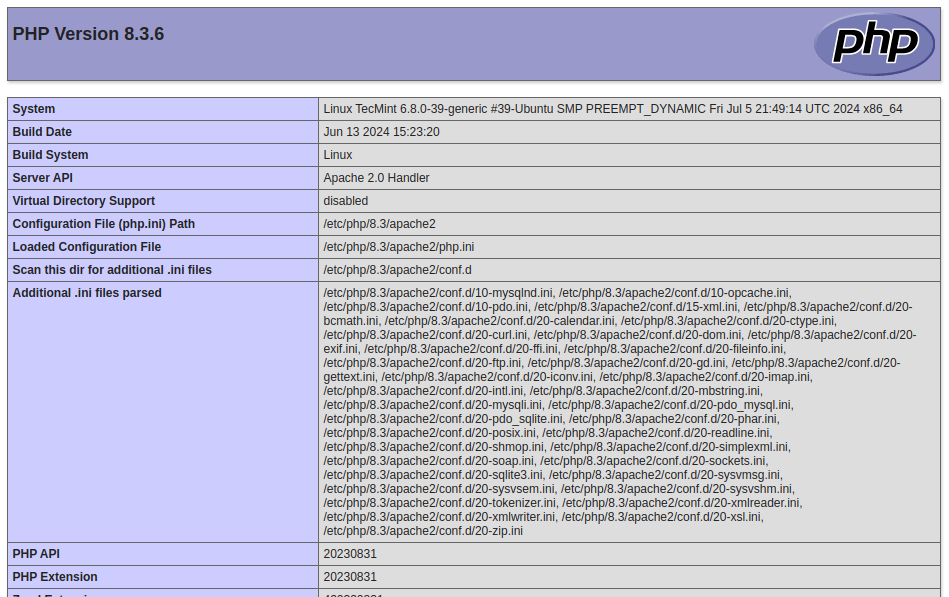Select the 10-mysqlnd.ini file path
The image size is (949, 597).
[430, 293]
